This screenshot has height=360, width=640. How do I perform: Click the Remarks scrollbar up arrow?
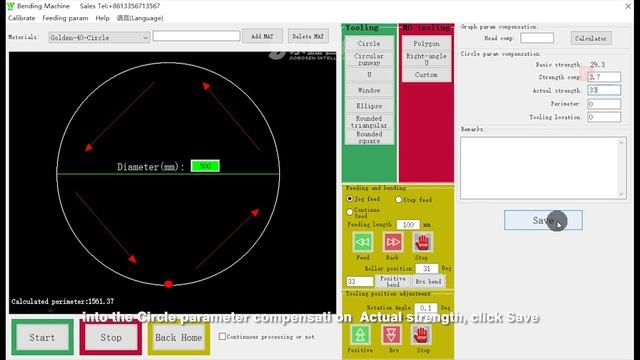click(x=621, y=142)
